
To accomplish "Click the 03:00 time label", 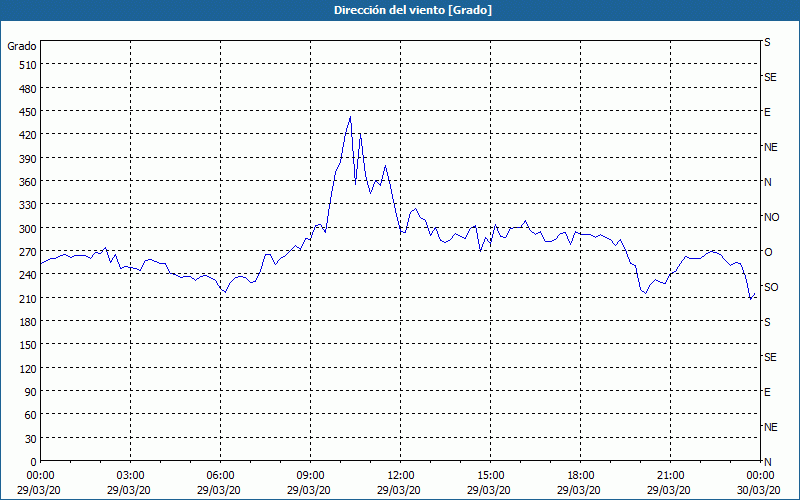I will click(x=130, y=476).
